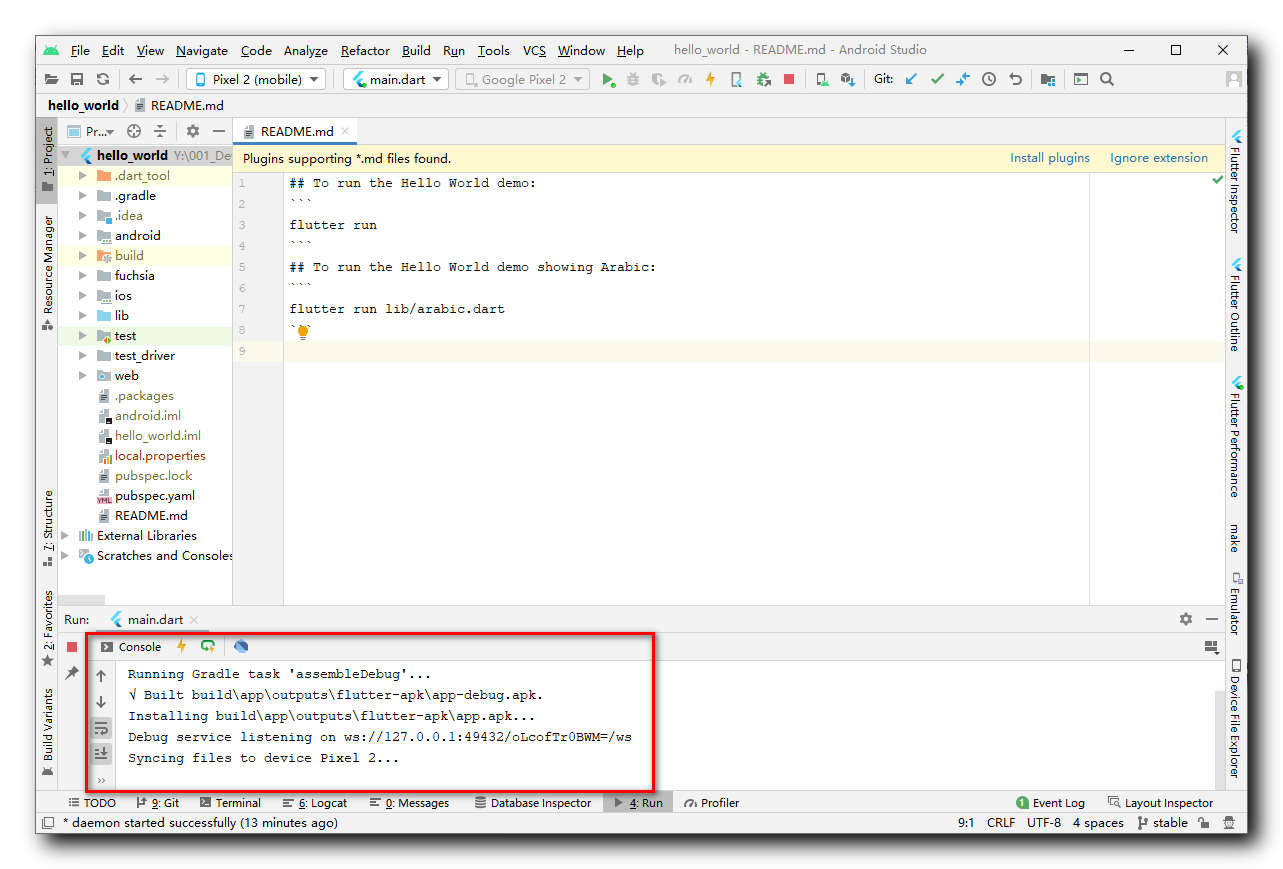The image size is (1283, 869).
Task: Click the scroll up arrow in console gutter
Action: 101,676
